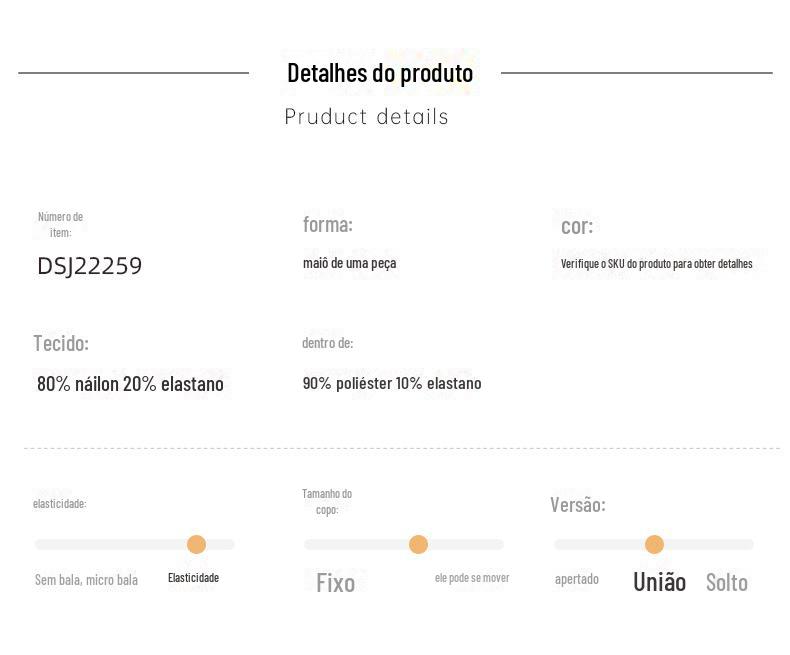Image resolution: width=790 pixels, height=655 pixels.
Task: Click the Versão slider orange handle
Action: (654, 544)
